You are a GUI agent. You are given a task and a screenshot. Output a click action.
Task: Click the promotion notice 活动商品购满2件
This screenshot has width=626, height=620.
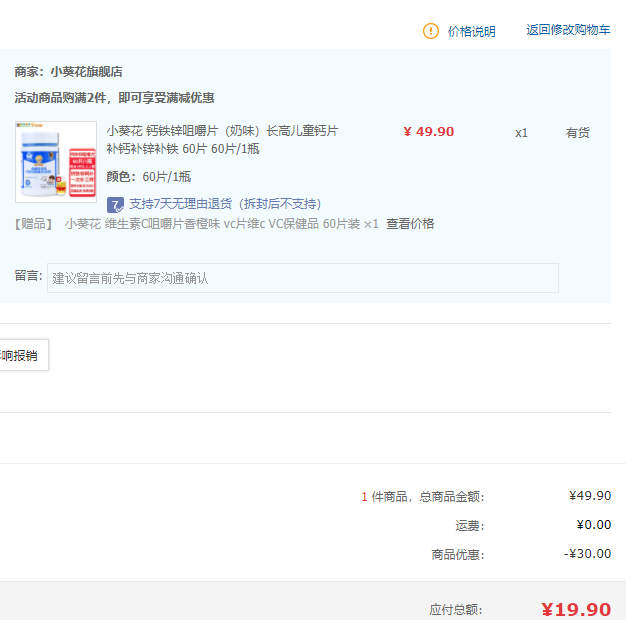tap(114, 98)
